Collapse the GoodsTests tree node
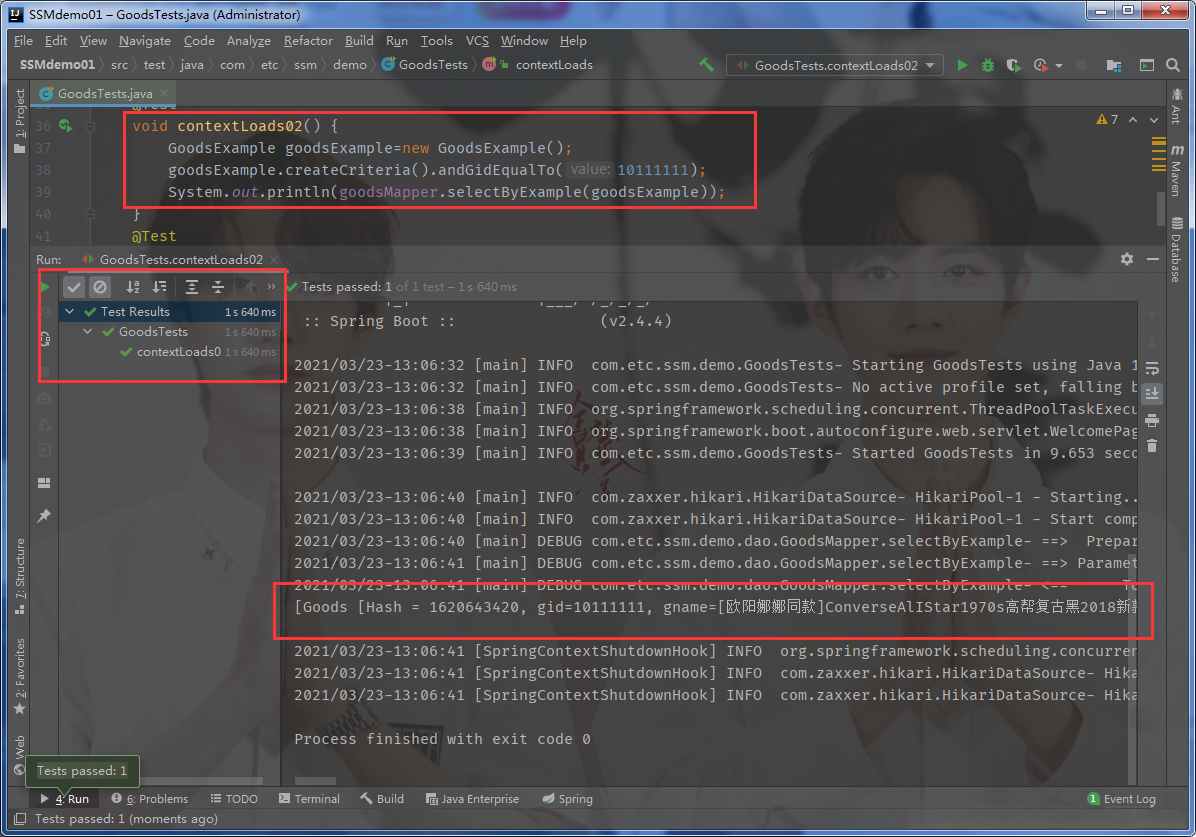Image resolution: width=1196 pixels, height=837 pixels. click(x=88, y=331)
